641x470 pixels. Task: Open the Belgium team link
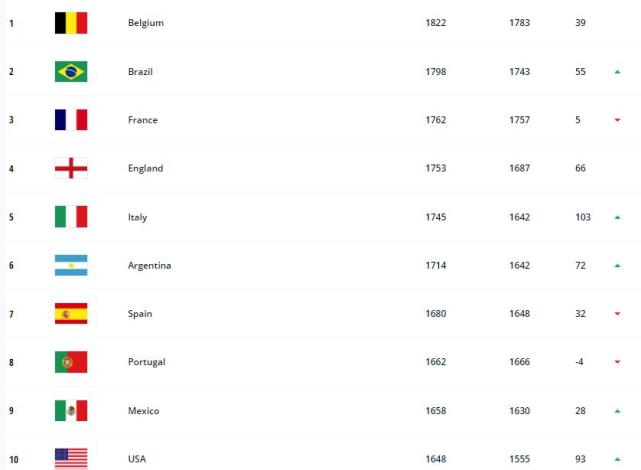pyautogui.click(x=146, y=23)
